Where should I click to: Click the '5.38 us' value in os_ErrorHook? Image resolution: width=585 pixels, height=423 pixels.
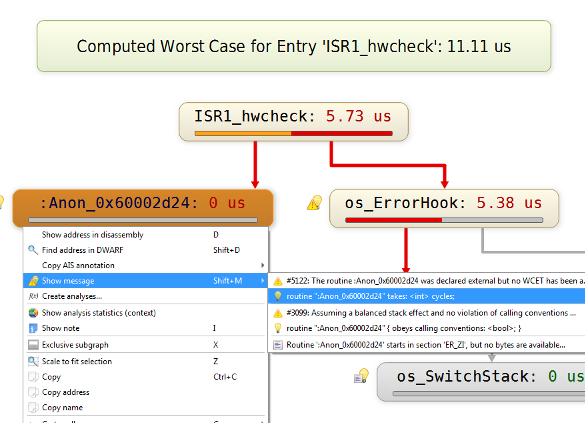509,203
